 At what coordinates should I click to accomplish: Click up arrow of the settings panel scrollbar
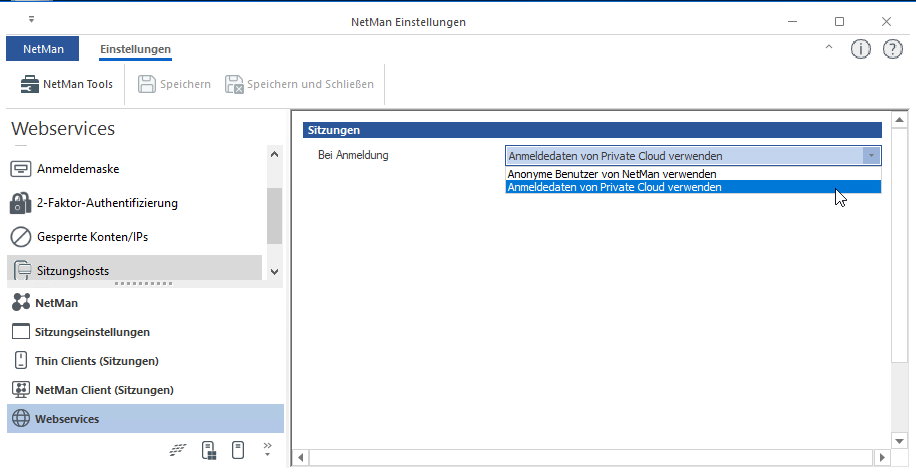coord(899,120)
